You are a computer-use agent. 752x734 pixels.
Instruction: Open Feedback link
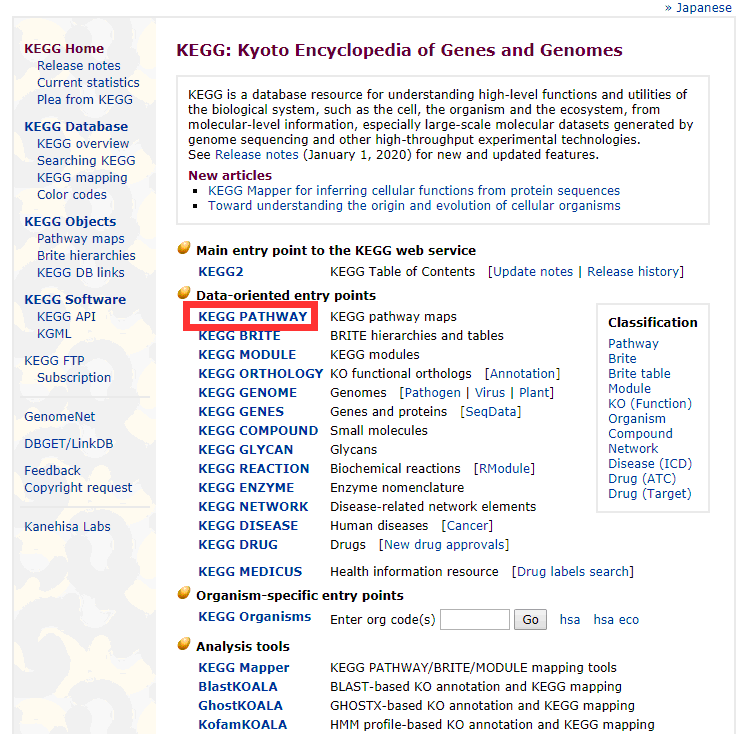coord(53,471)
